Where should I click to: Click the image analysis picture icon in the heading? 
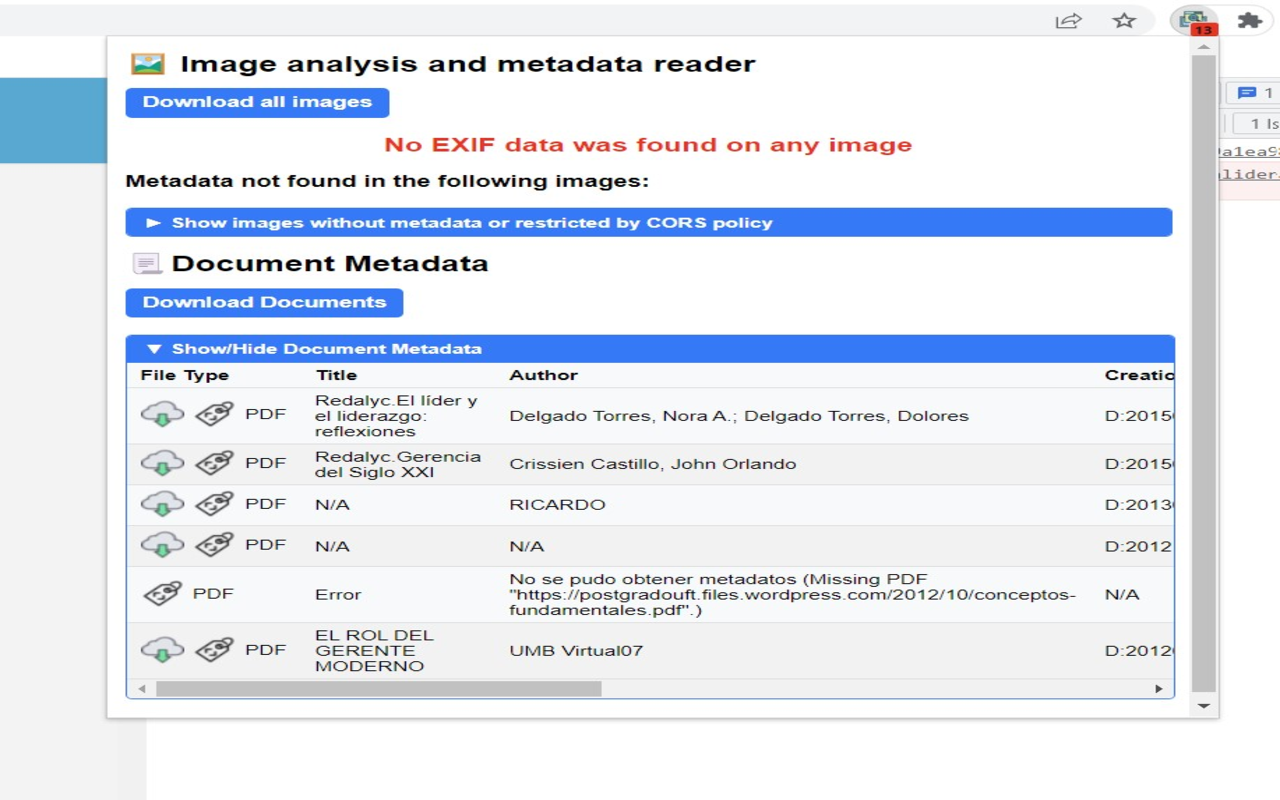pos(148,64)
